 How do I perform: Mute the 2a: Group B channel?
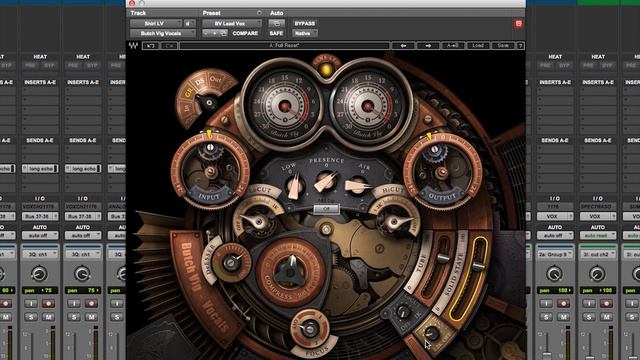[563, 317]
